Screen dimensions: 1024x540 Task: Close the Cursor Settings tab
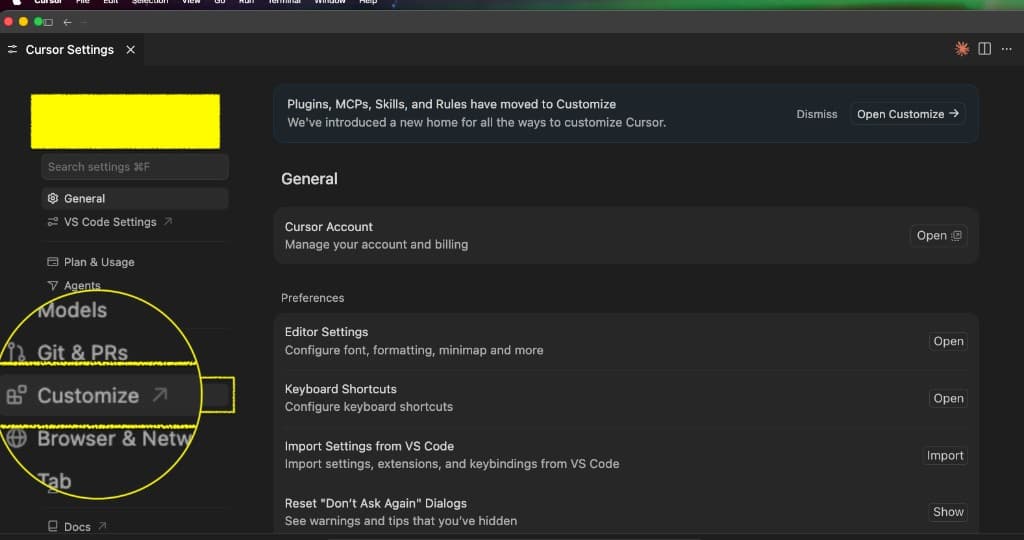(x=131, y=50)
